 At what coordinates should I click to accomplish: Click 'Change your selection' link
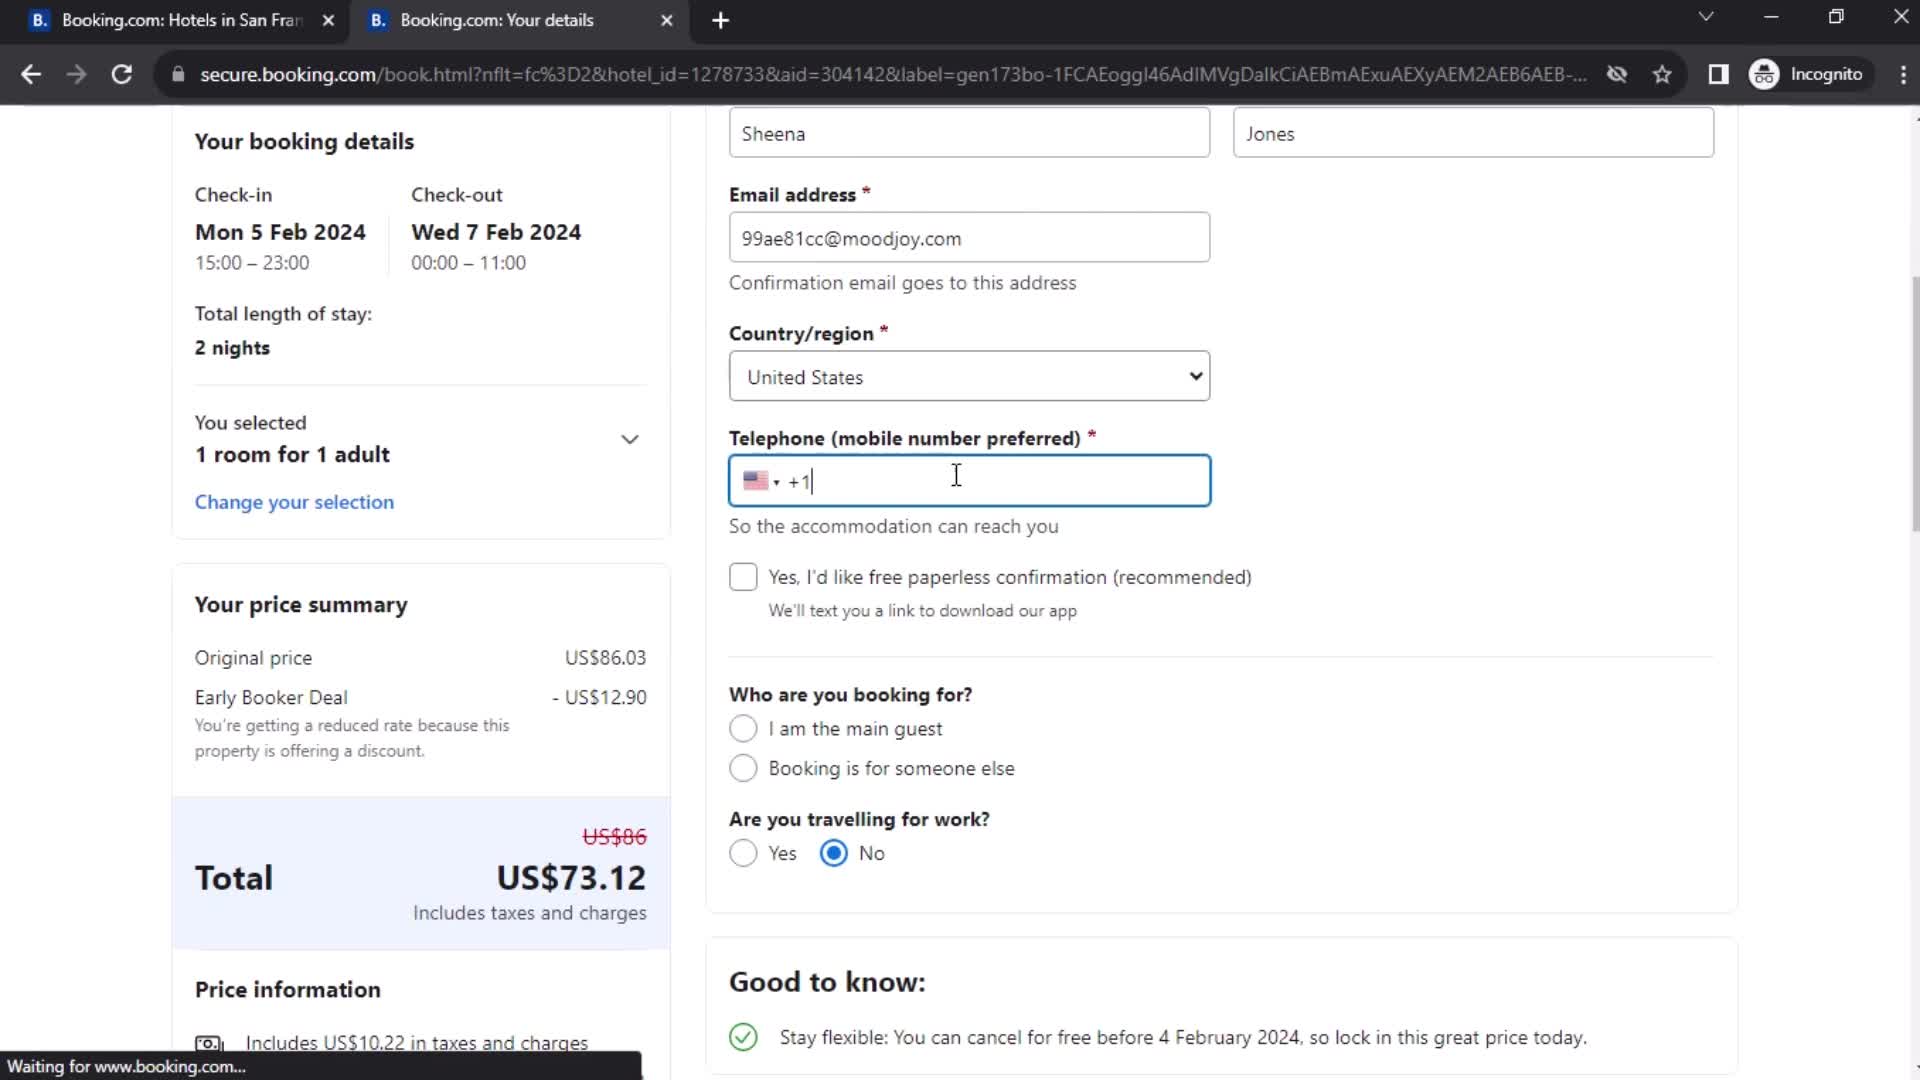pyautogui.click(x=295, y=502)
